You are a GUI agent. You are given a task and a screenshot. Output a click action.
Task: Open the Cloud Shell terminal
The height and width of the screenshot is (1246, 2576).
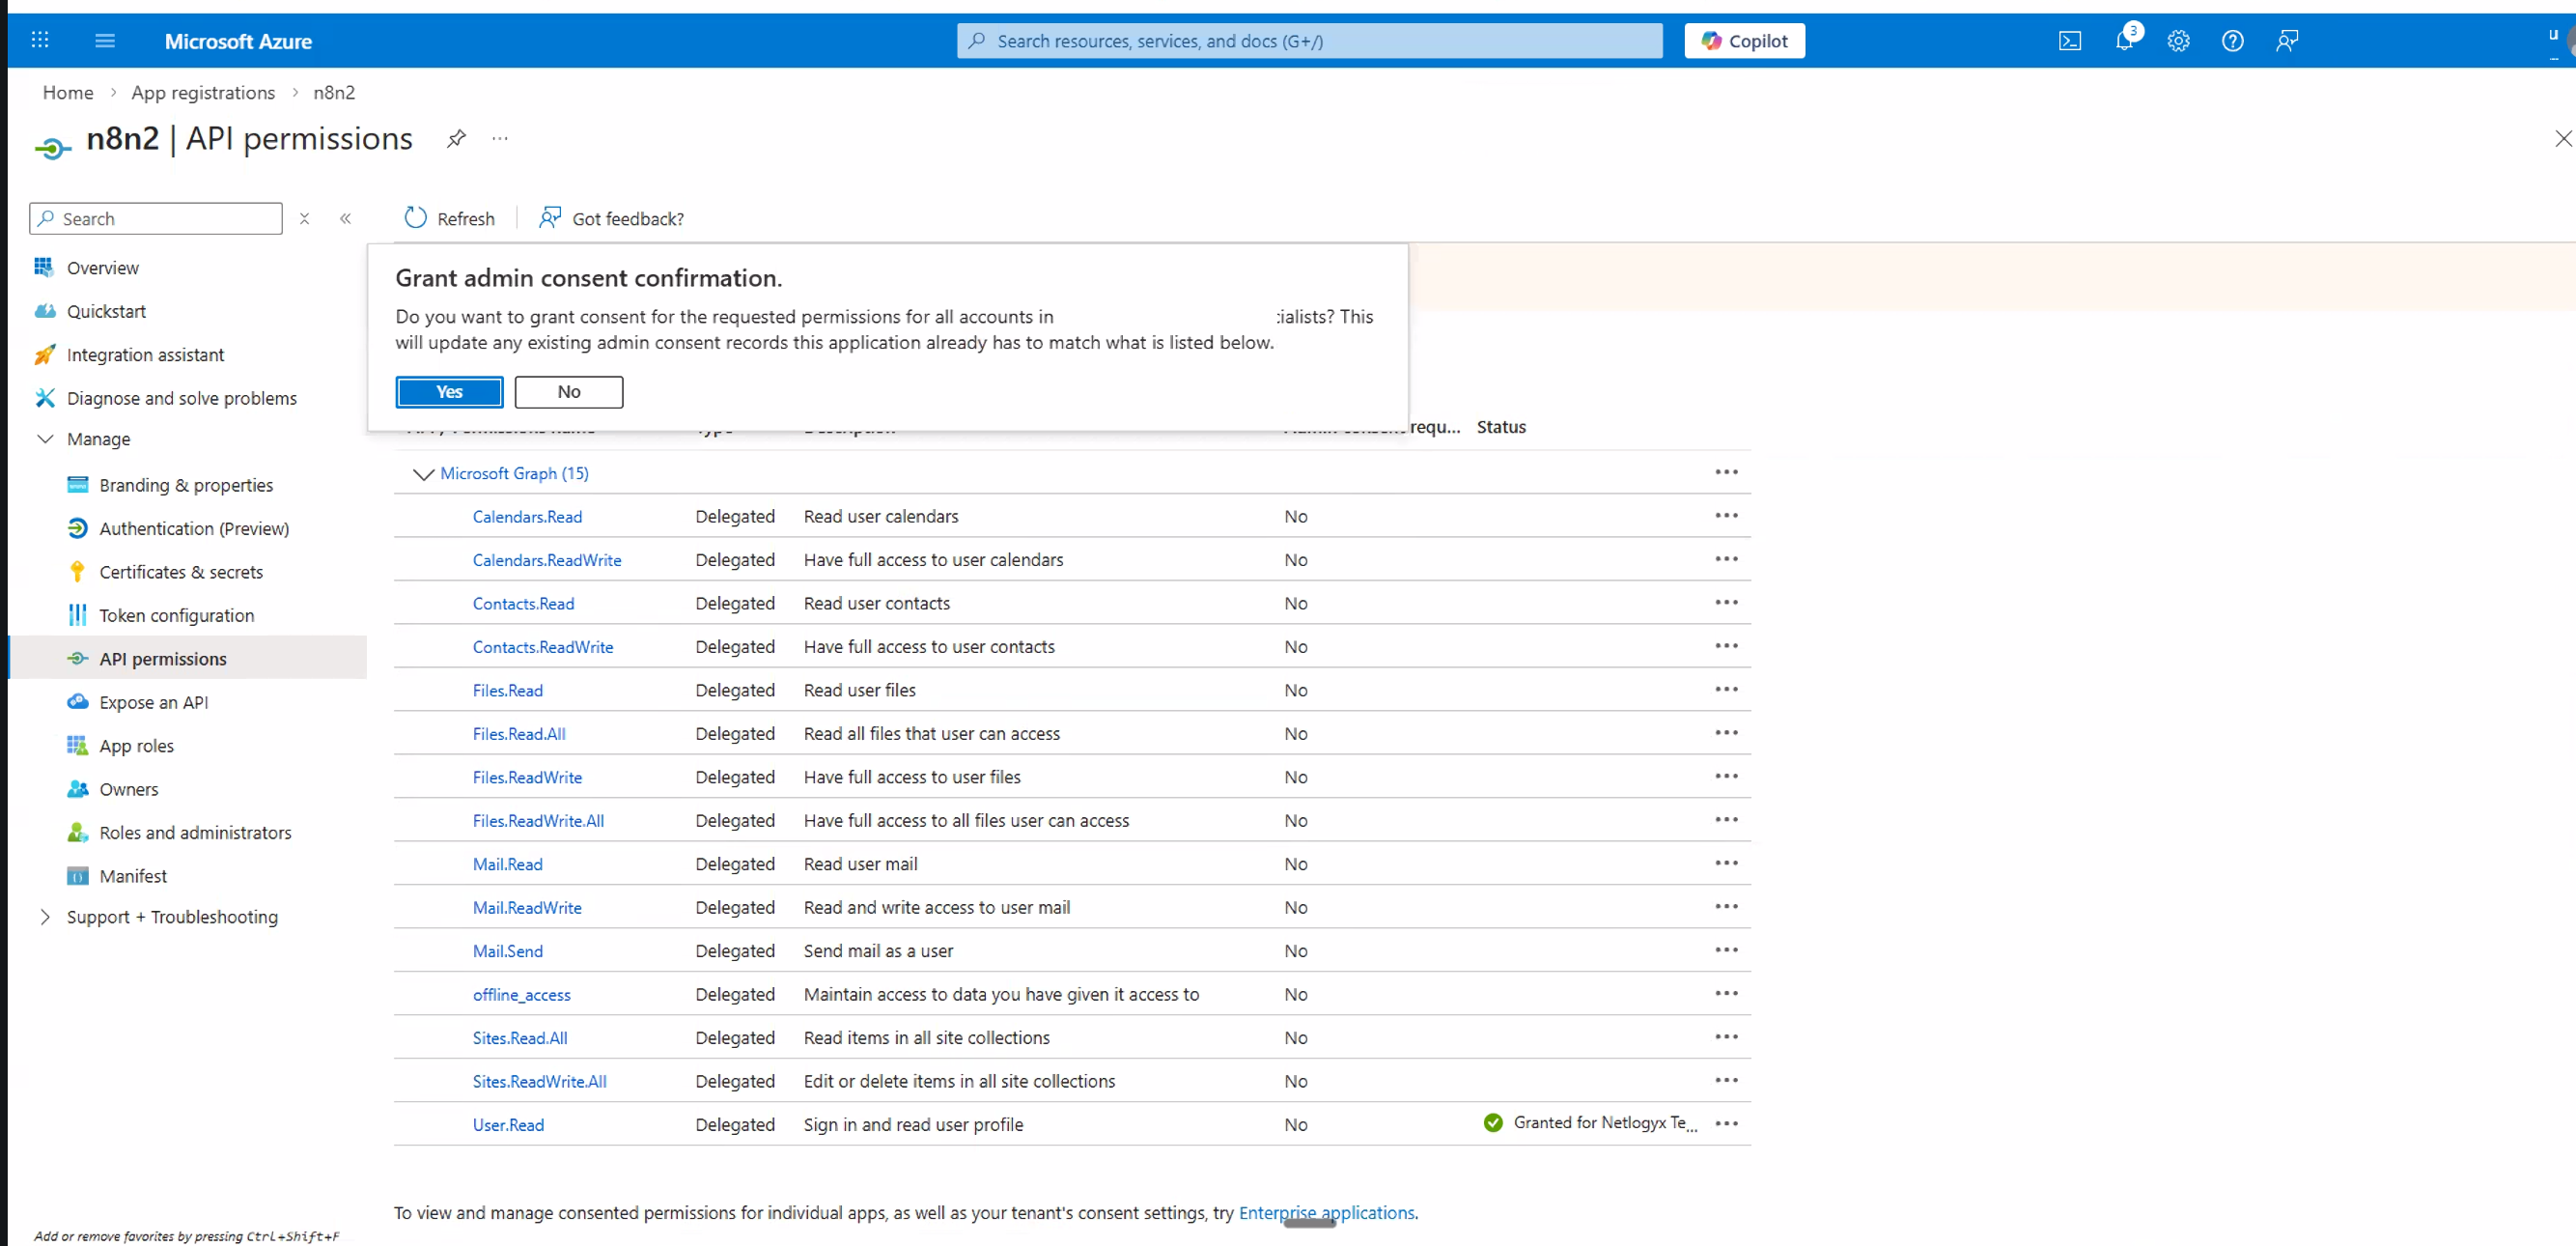(2070, 41)
